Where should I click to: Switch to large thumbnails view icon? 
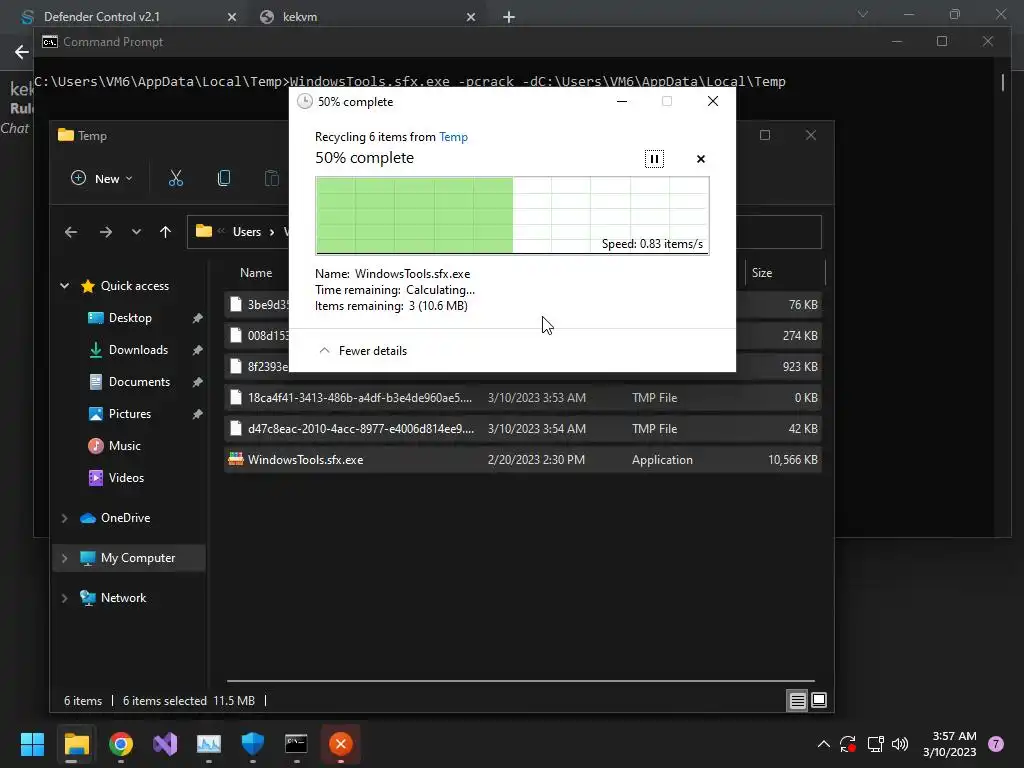click(x=818, y=701)
